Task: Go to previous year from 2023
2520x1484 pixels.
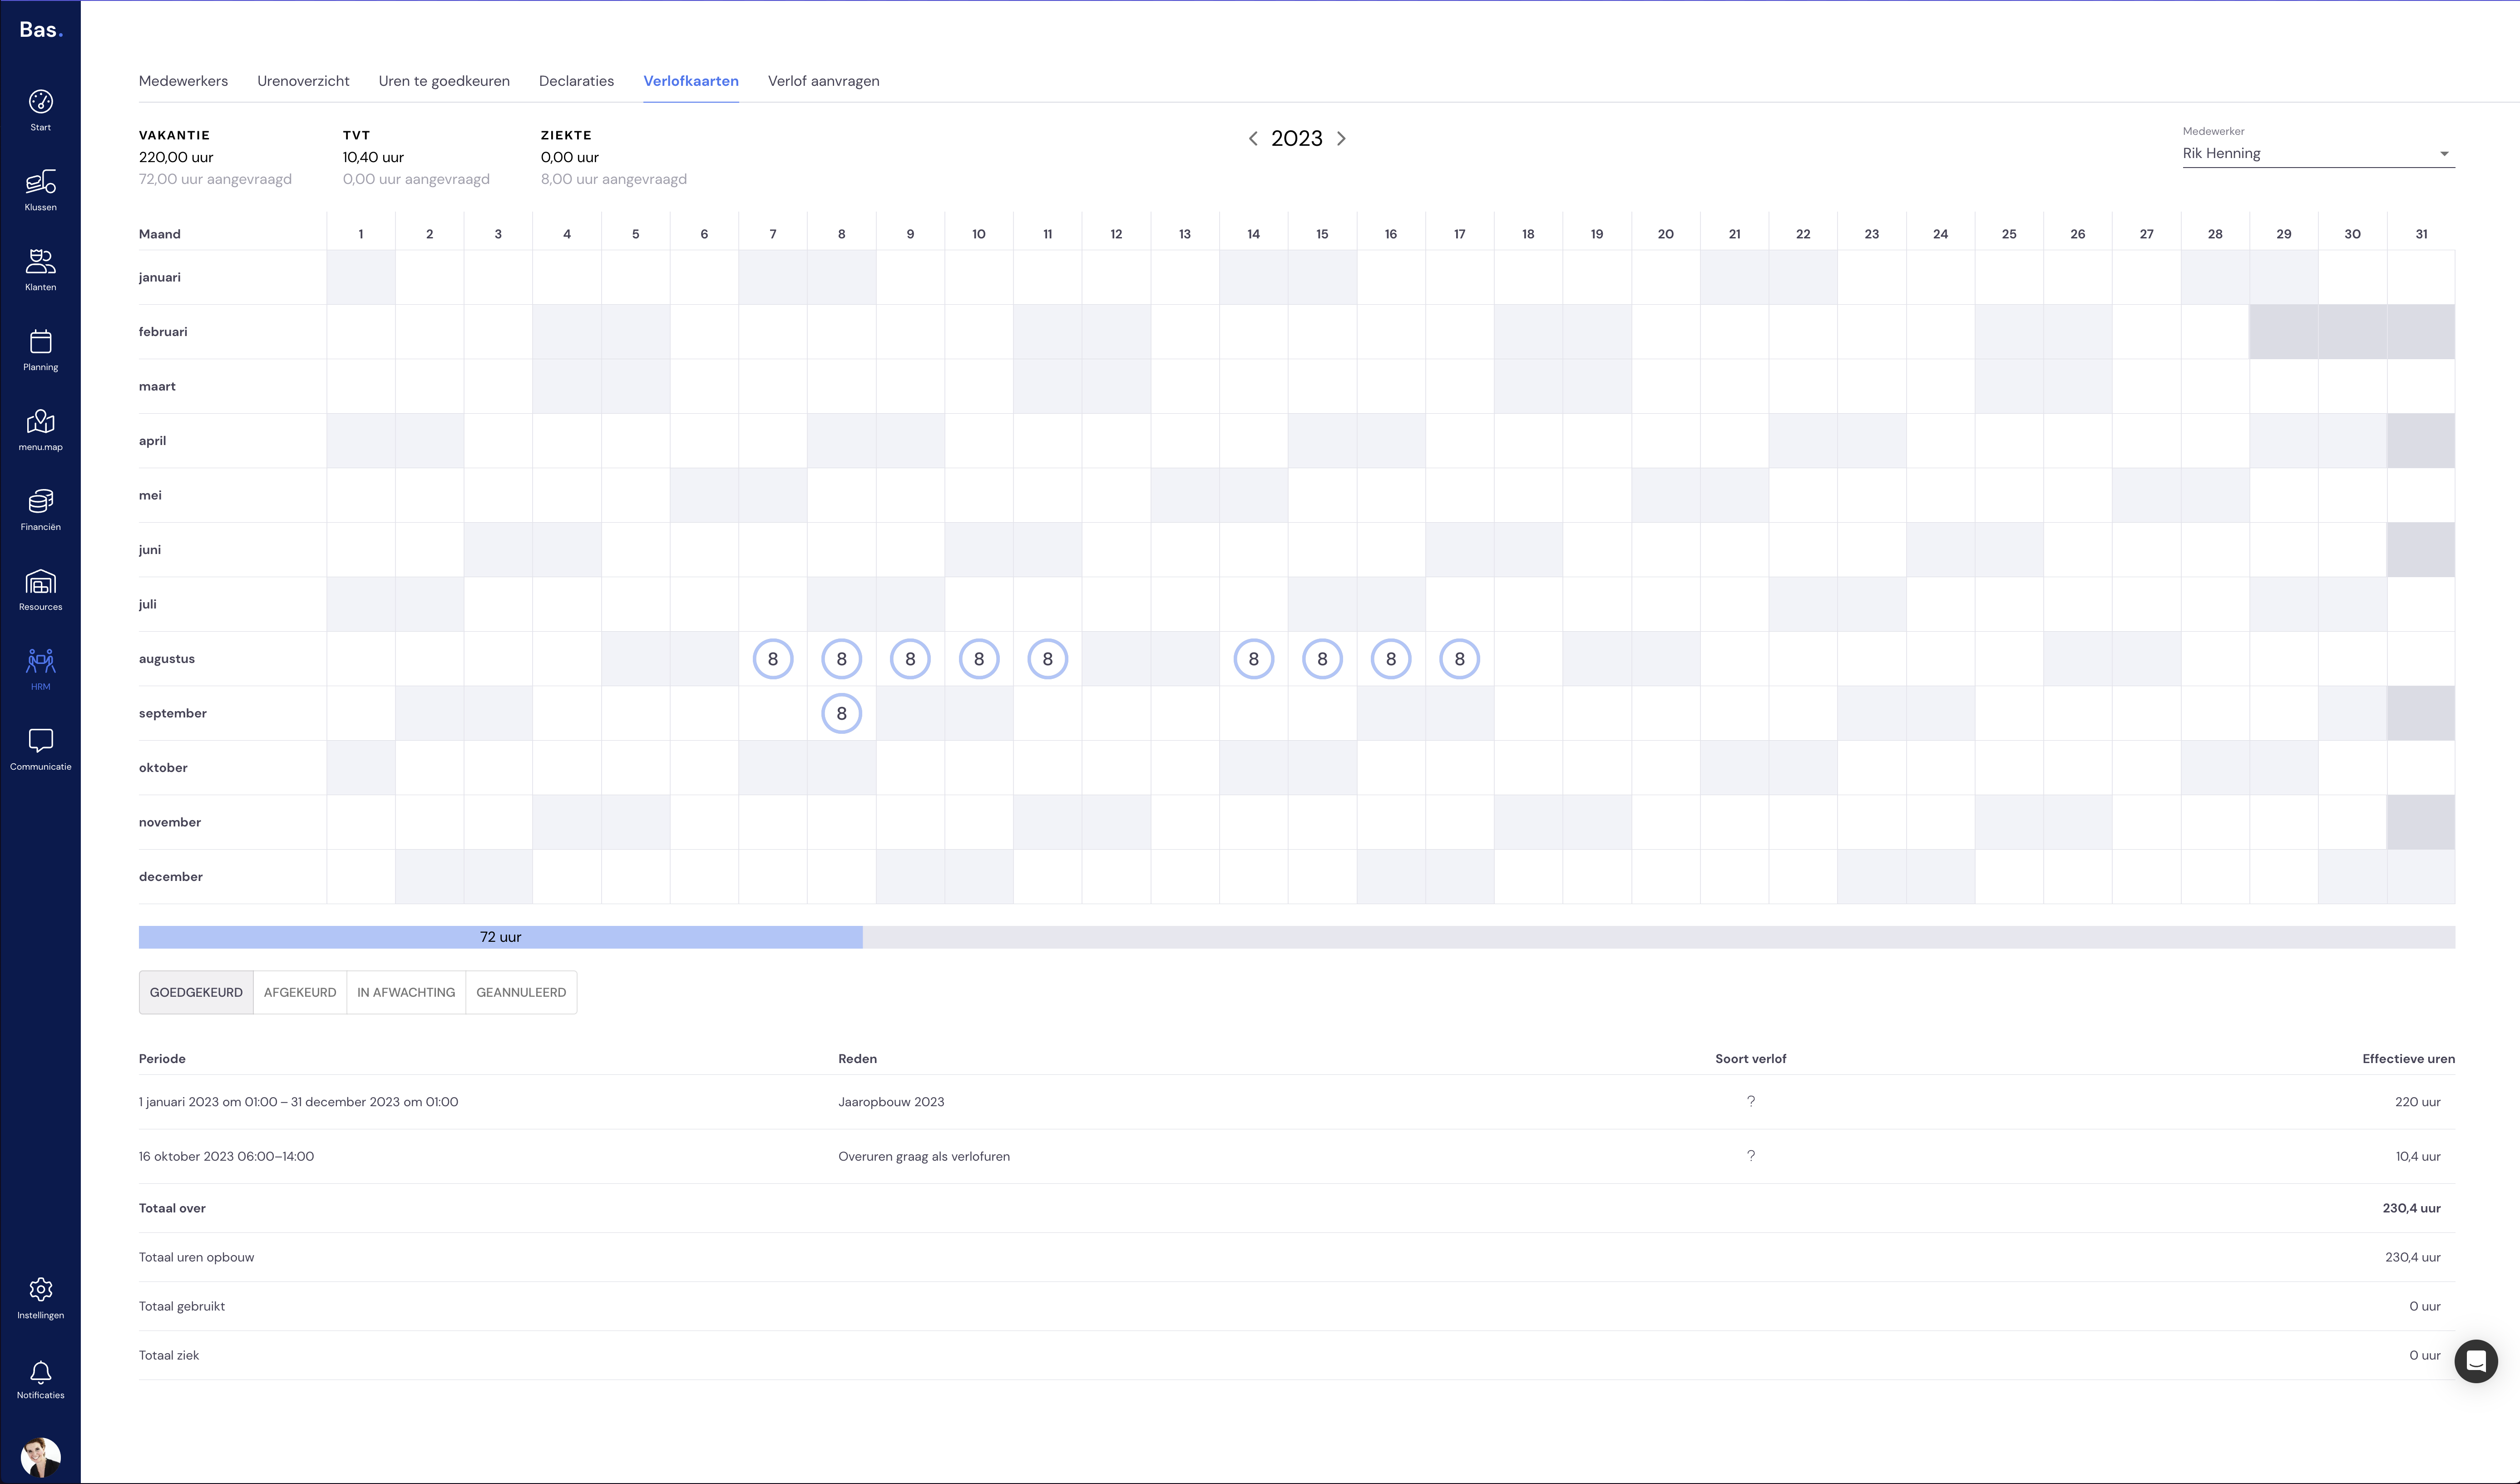Action: tap(1253, 139)
